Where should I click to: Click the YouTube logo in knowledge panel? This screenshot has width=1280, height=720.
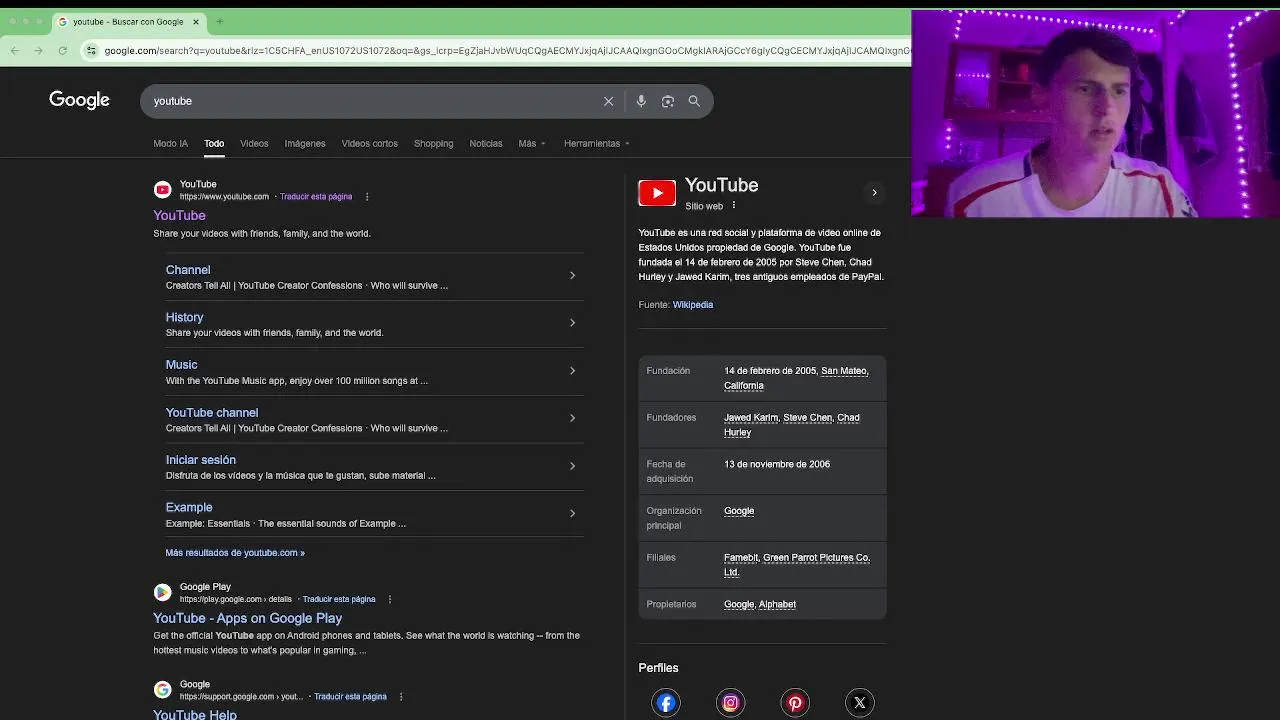[657, 193]
